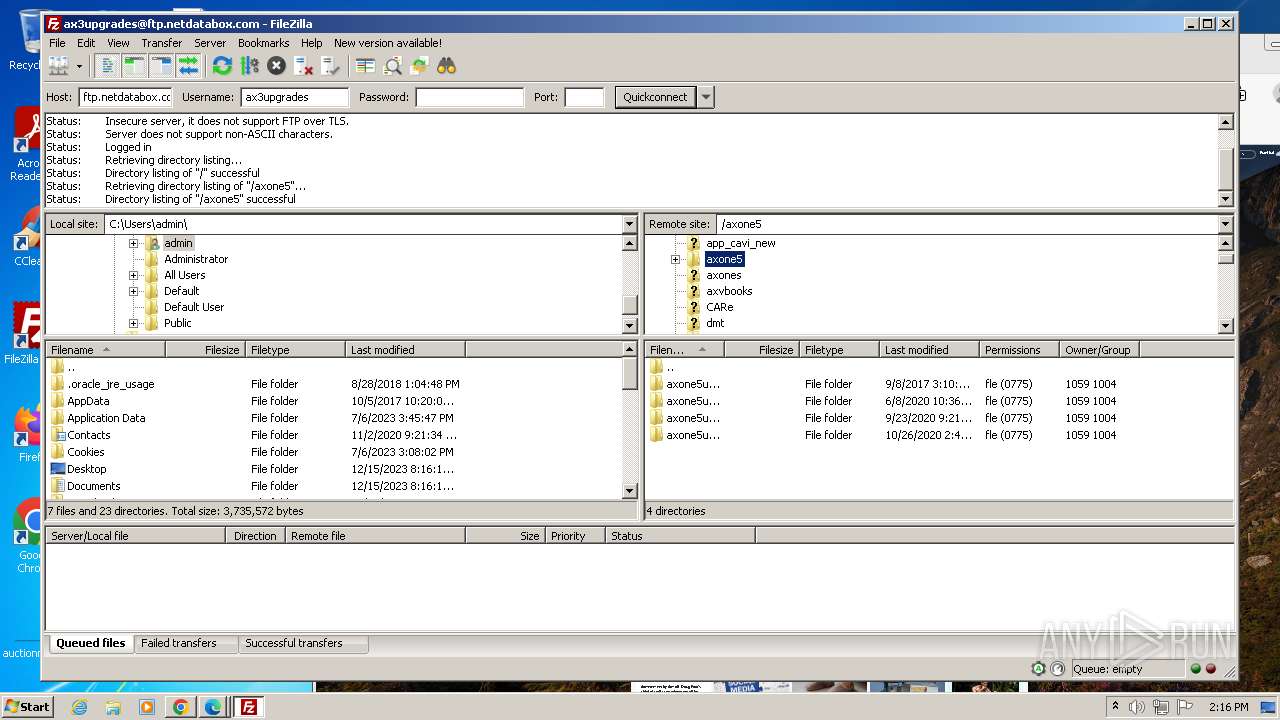Screen dimensions: 1280x720
Task: Select the Contacts folder in local list
Action: pyautogui.click(x=88, y=435)
